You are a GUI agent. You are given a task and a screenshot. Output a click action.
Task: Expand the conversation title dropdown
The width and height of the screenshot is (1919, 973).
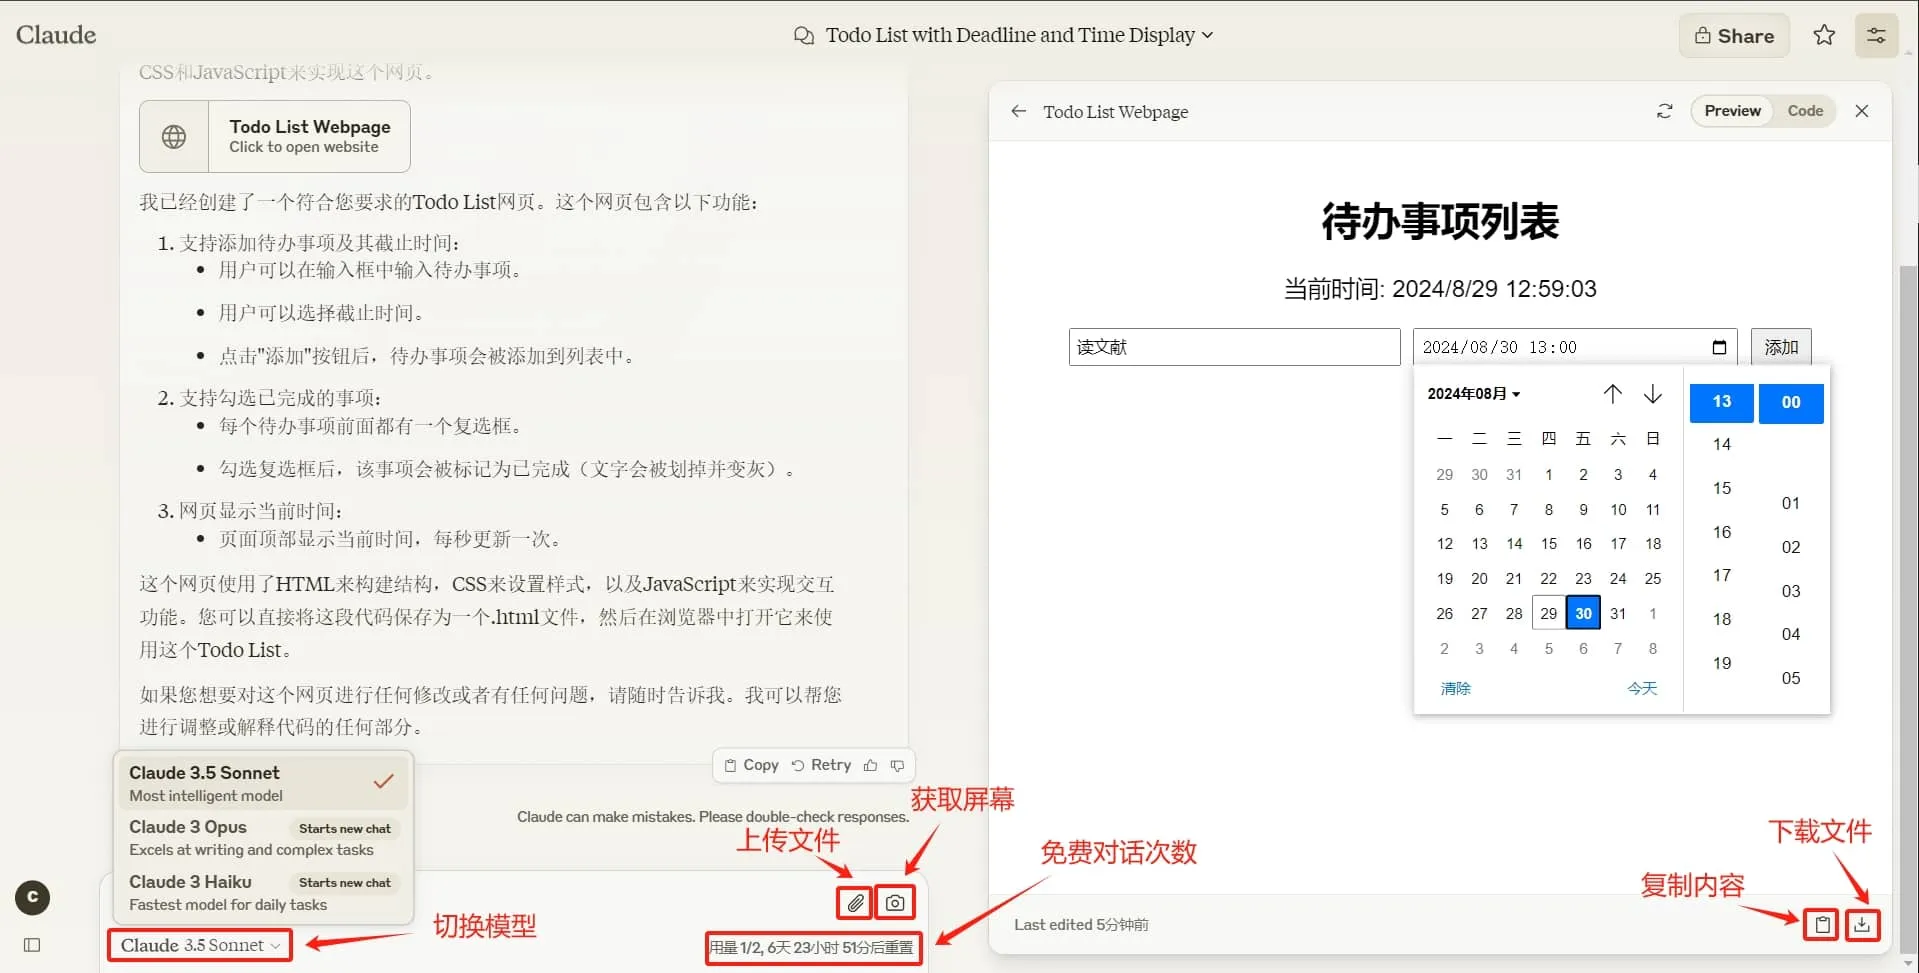[x=1206, y=35]
